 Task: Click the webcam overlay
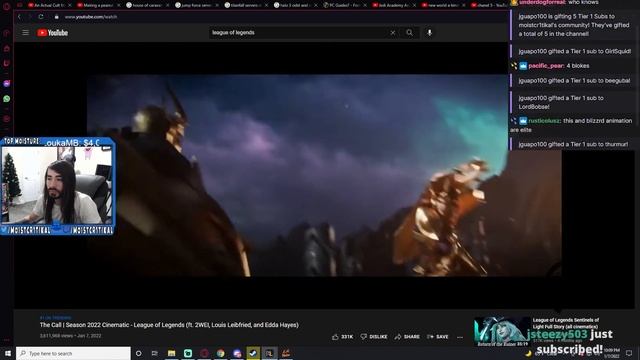pyautogui.click(x=57, y=186)
